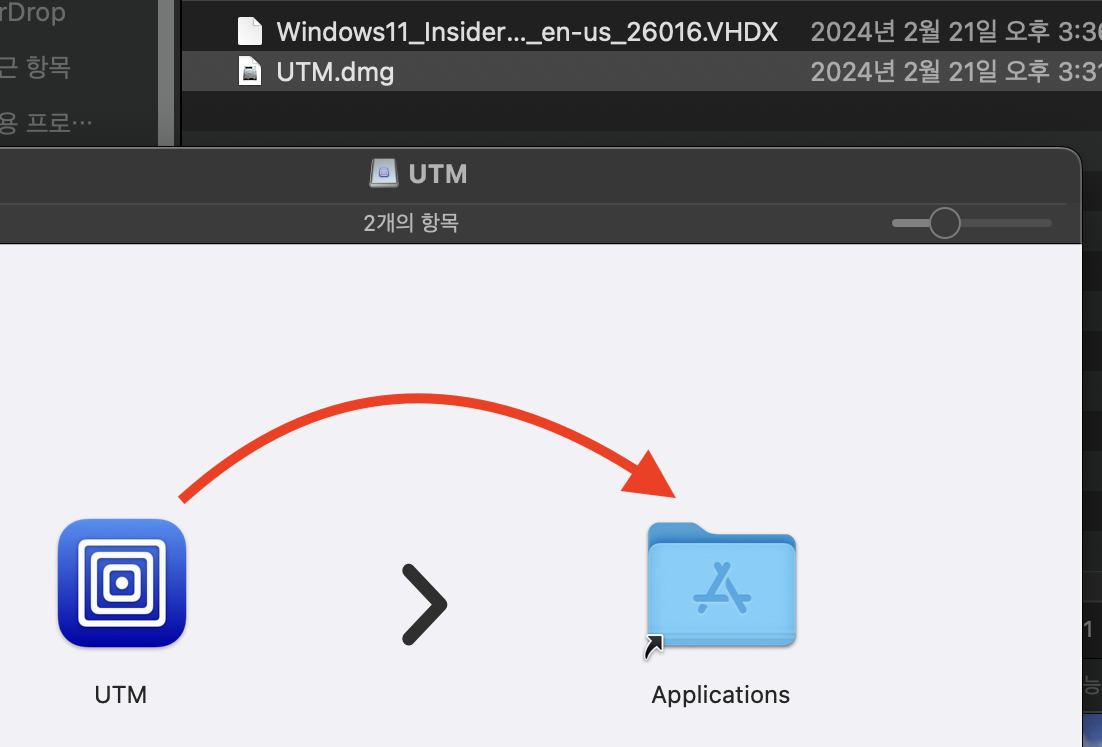Click VHDX file date modified cell
The width and height of the screenshot is (1102, 747).
pyautogui.click(x=956, y=32)
